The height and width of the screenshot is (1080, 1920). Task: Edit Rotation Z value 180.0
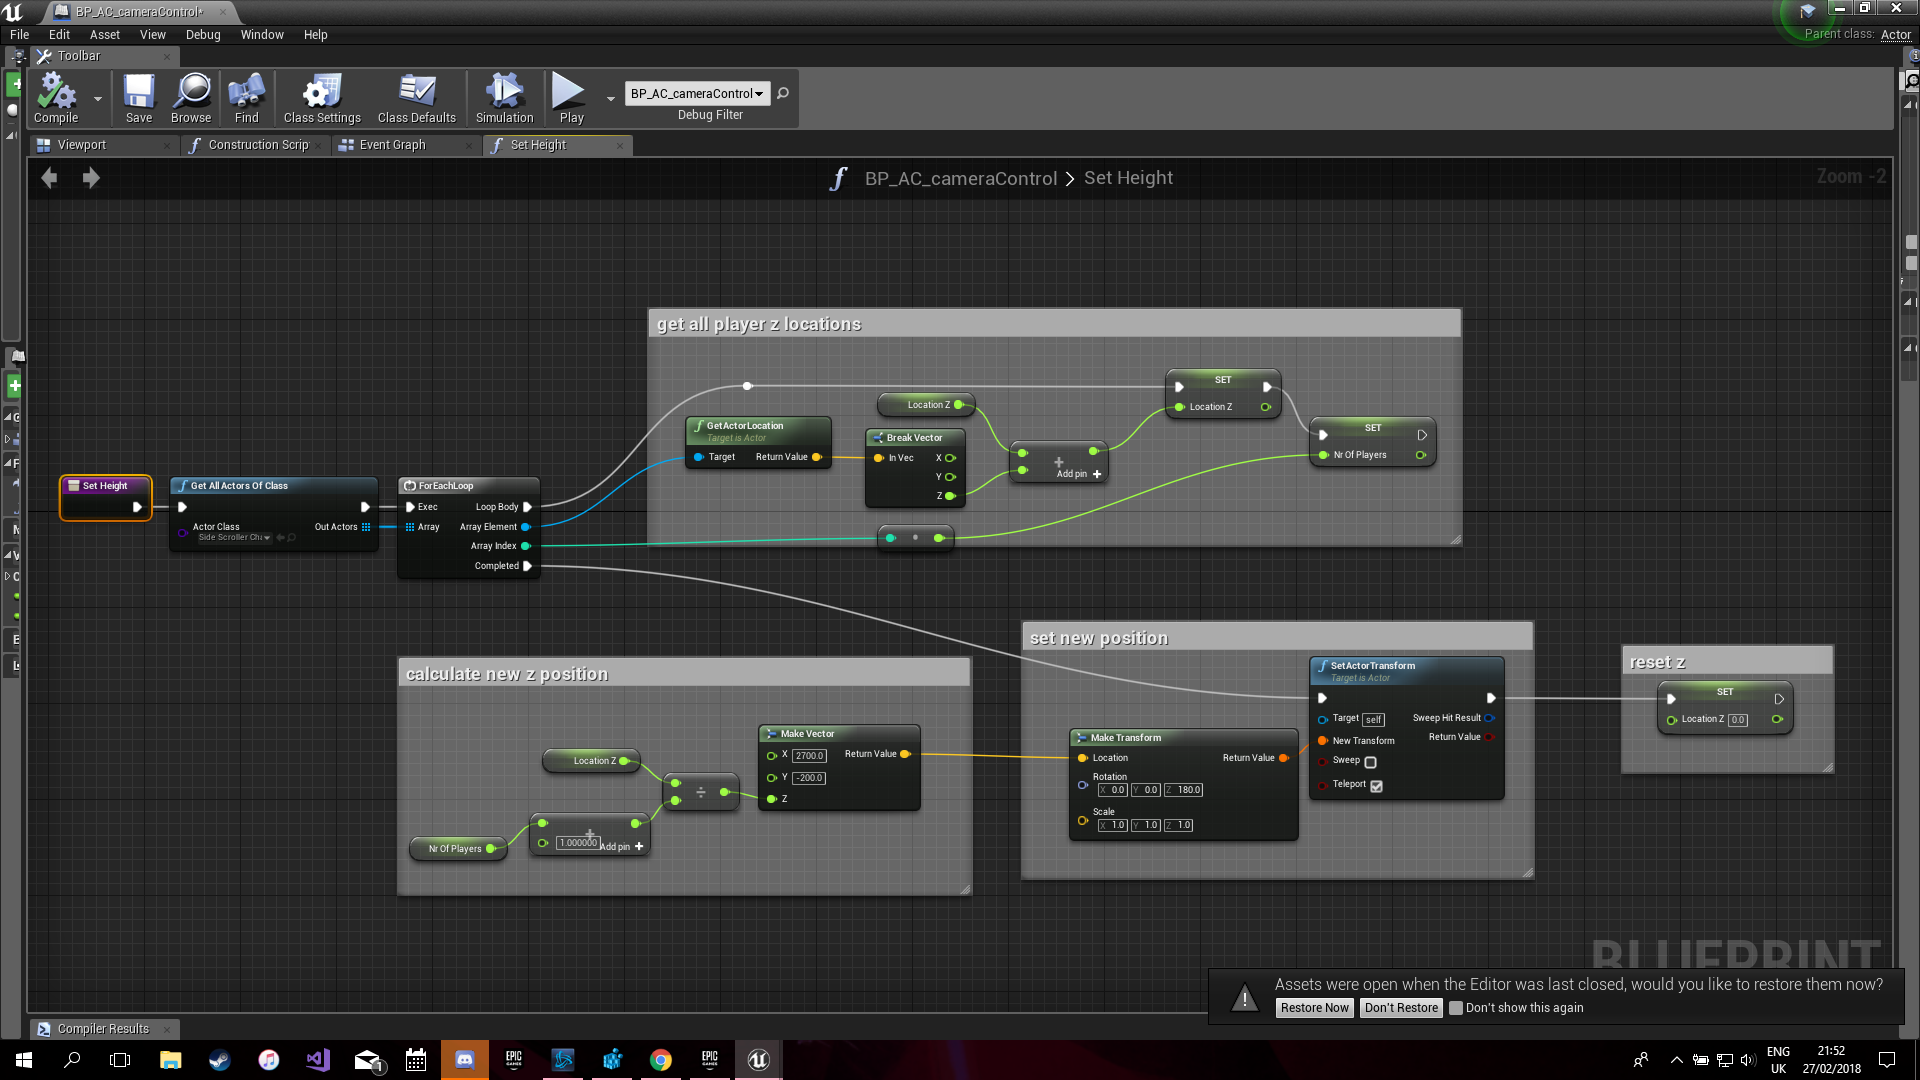coord(1184,790)
